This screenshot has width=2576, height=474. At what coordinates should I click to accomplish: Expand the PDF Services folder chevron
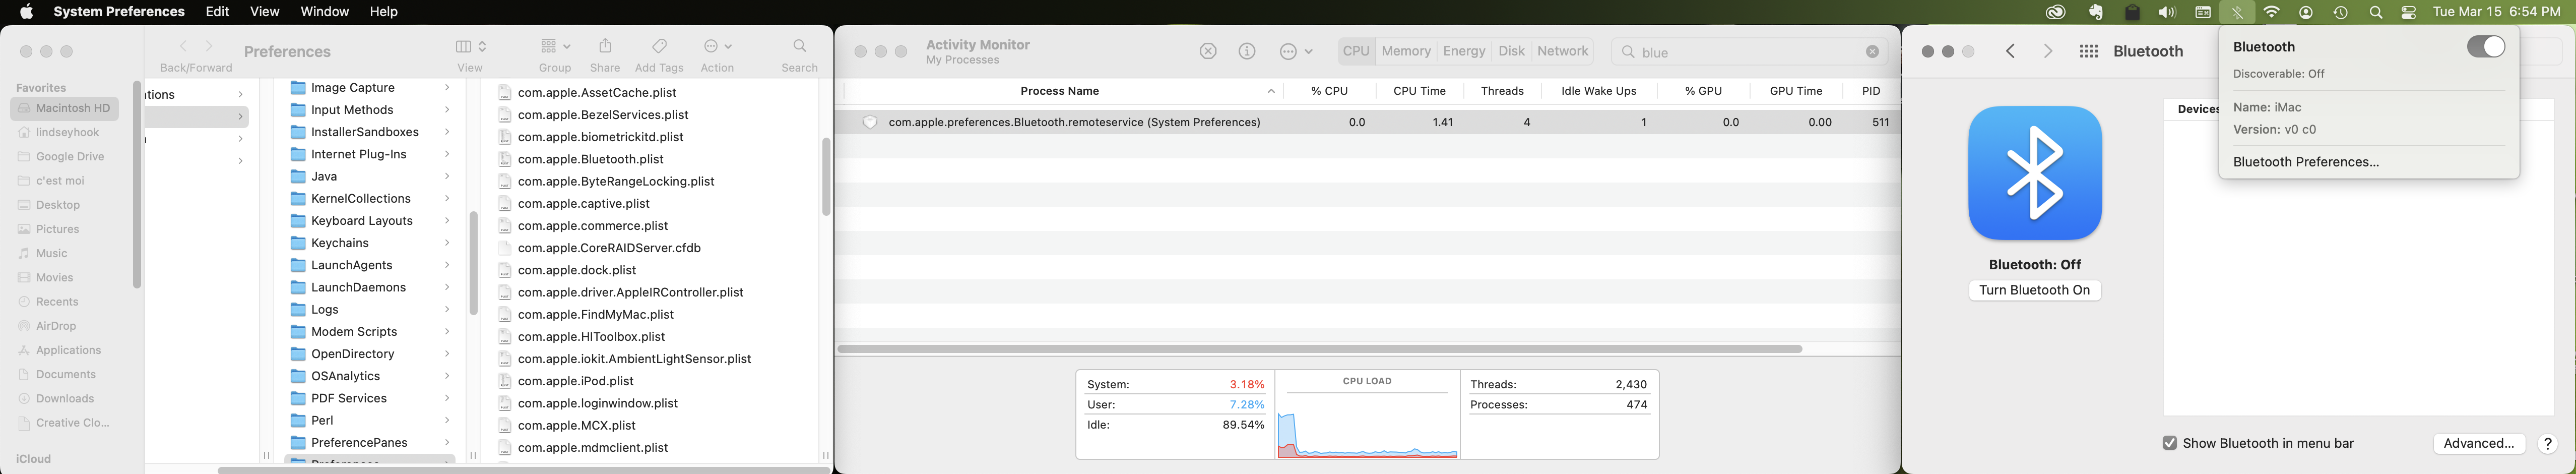pos(447,398)
